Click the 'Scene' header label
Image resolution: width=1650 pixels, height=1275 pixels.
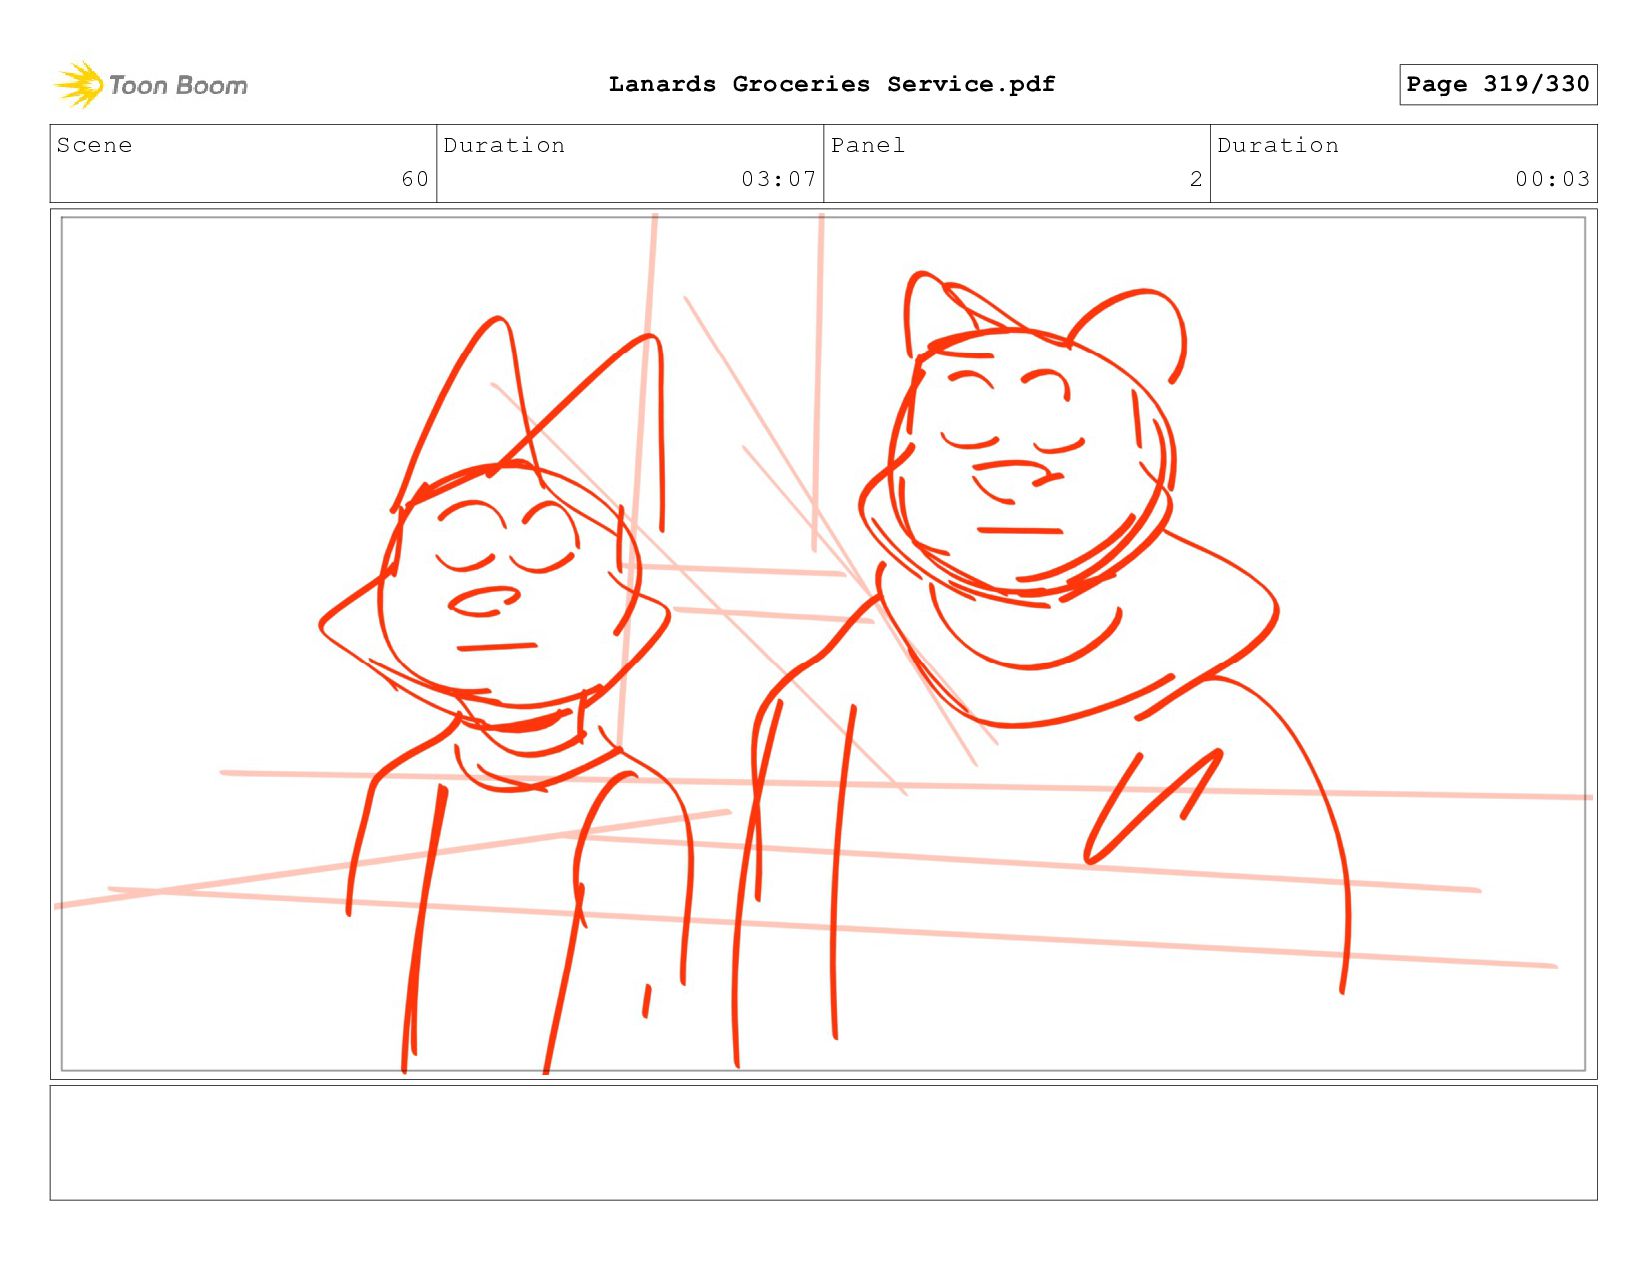tap(94, 145)
